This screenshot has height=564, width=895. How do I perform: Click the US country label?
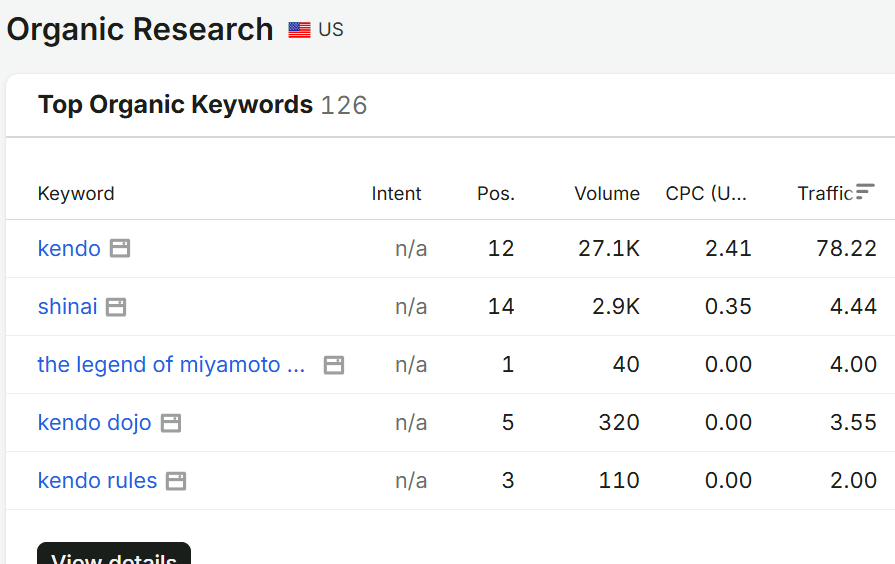coord(331,30)
